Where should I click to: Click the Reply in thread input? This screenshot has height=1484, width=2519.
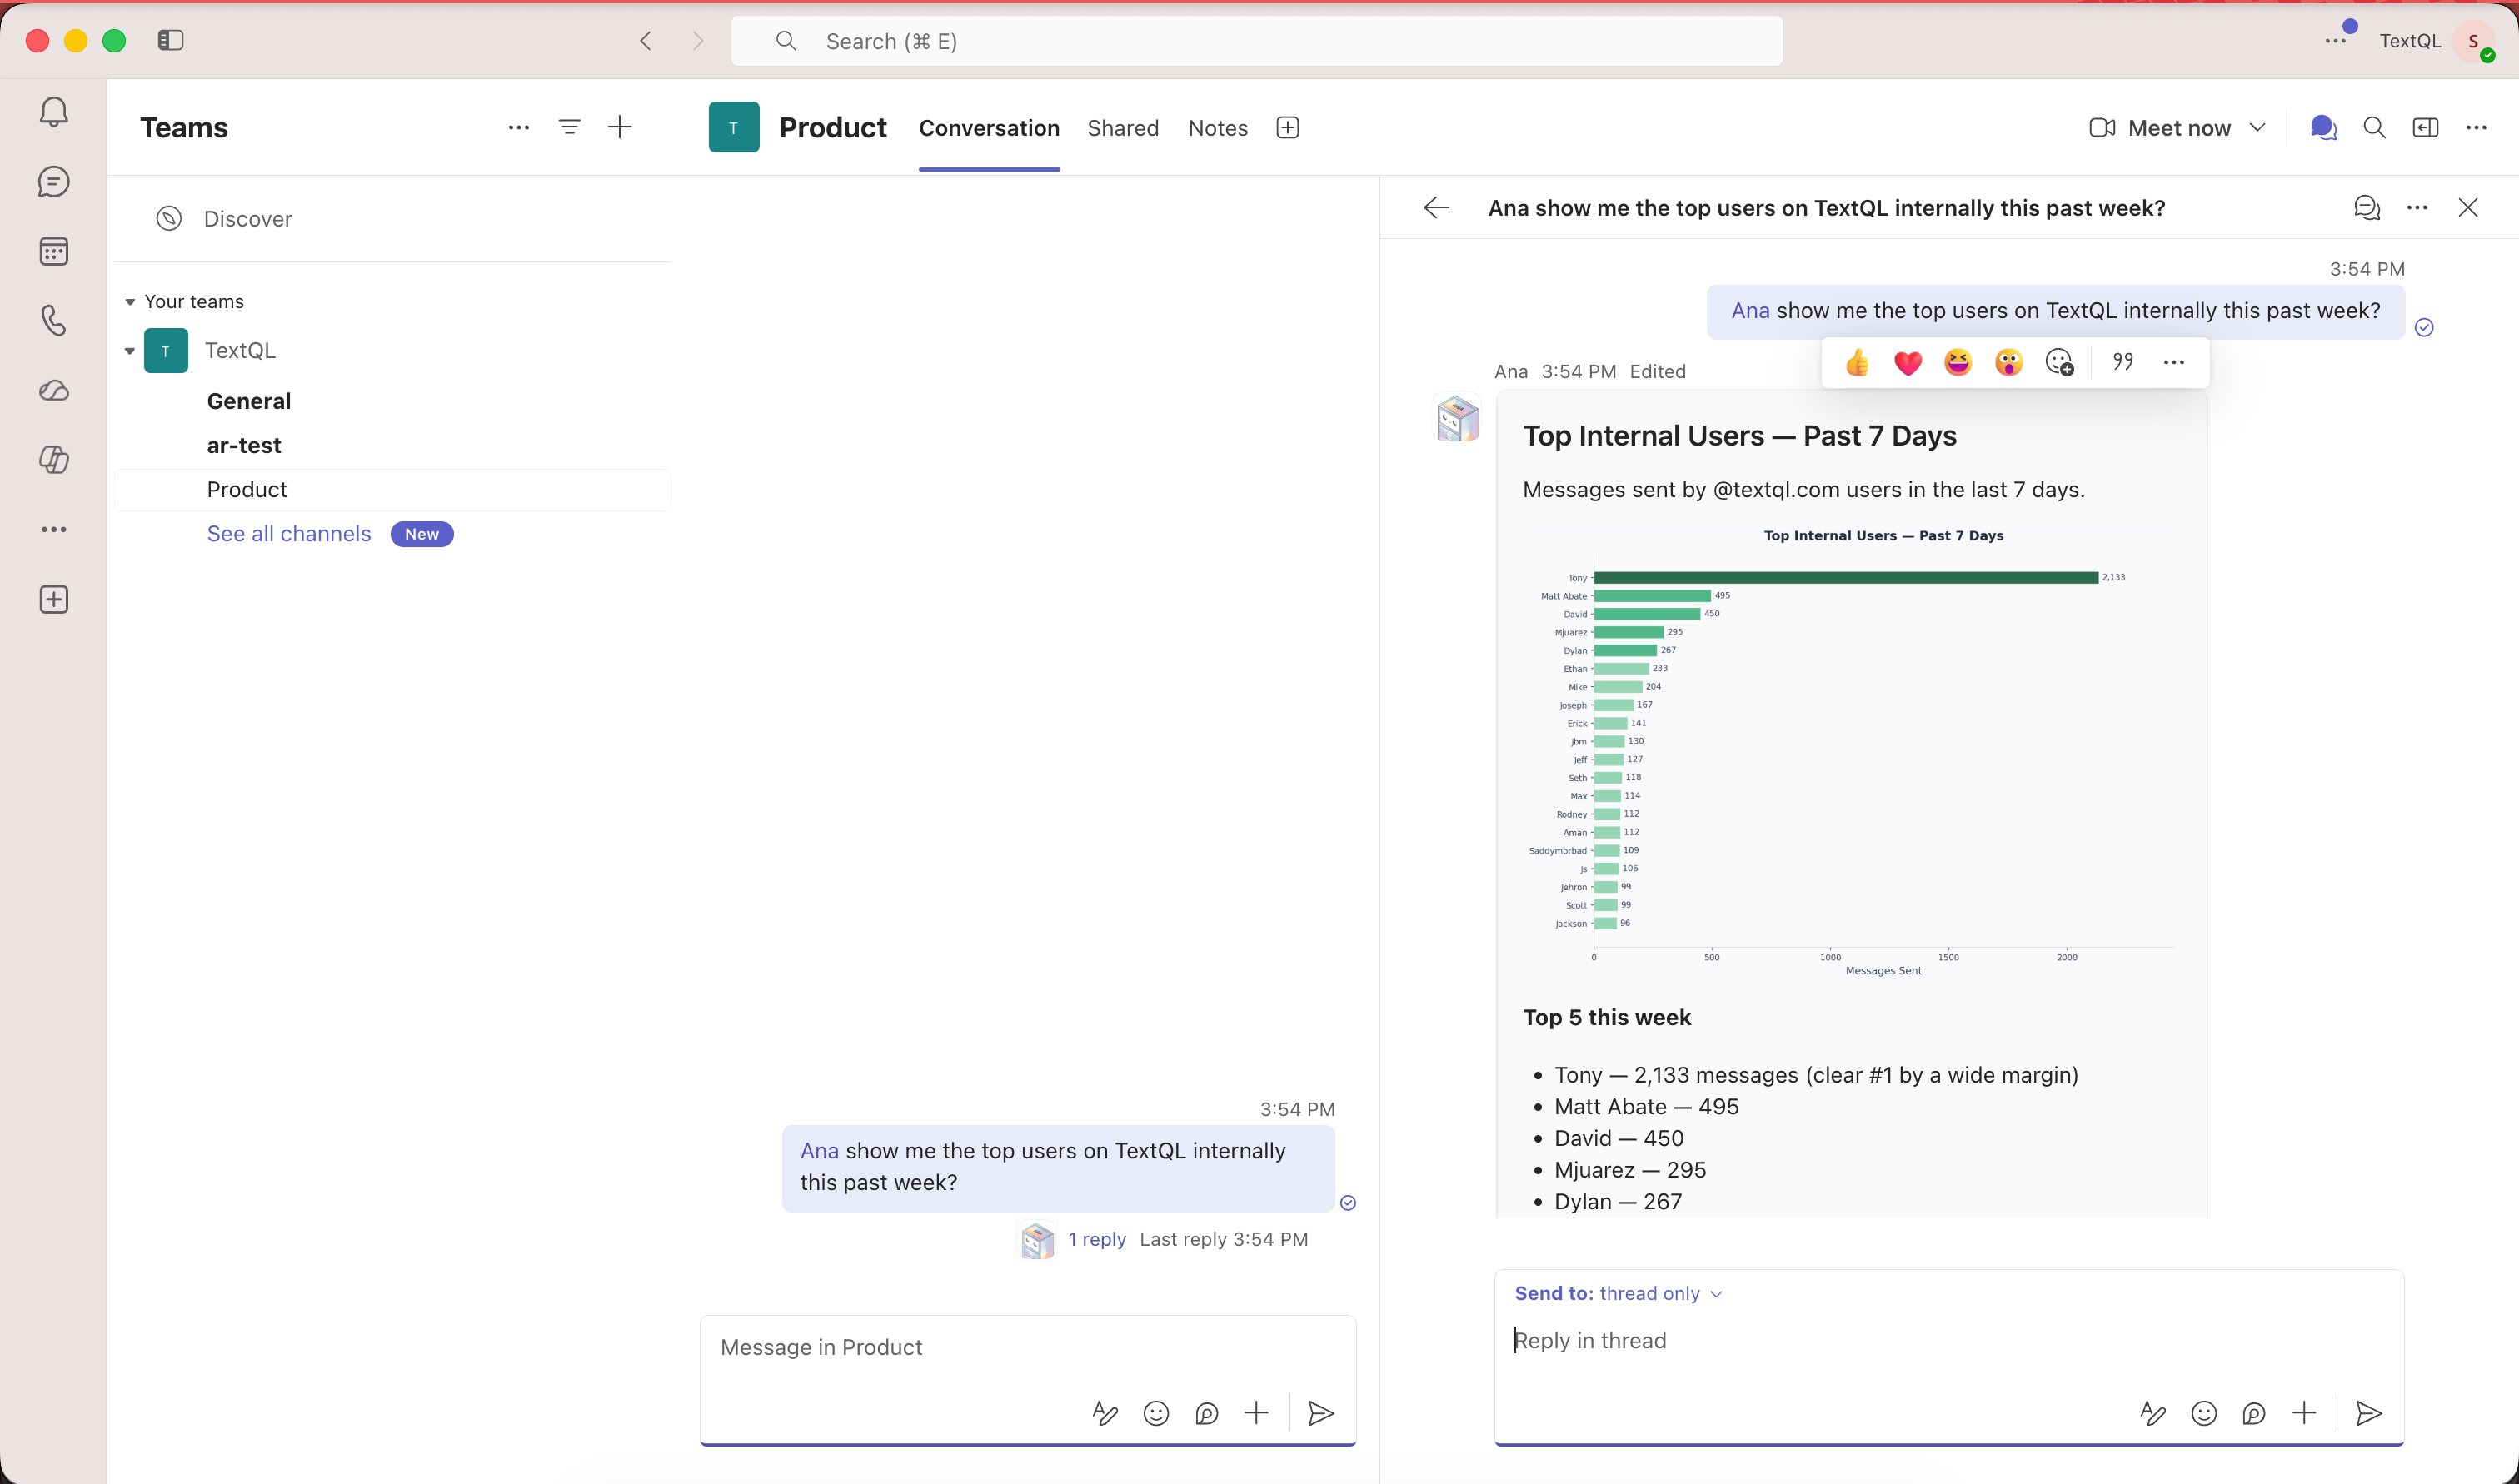[x=1948, y=1340]
